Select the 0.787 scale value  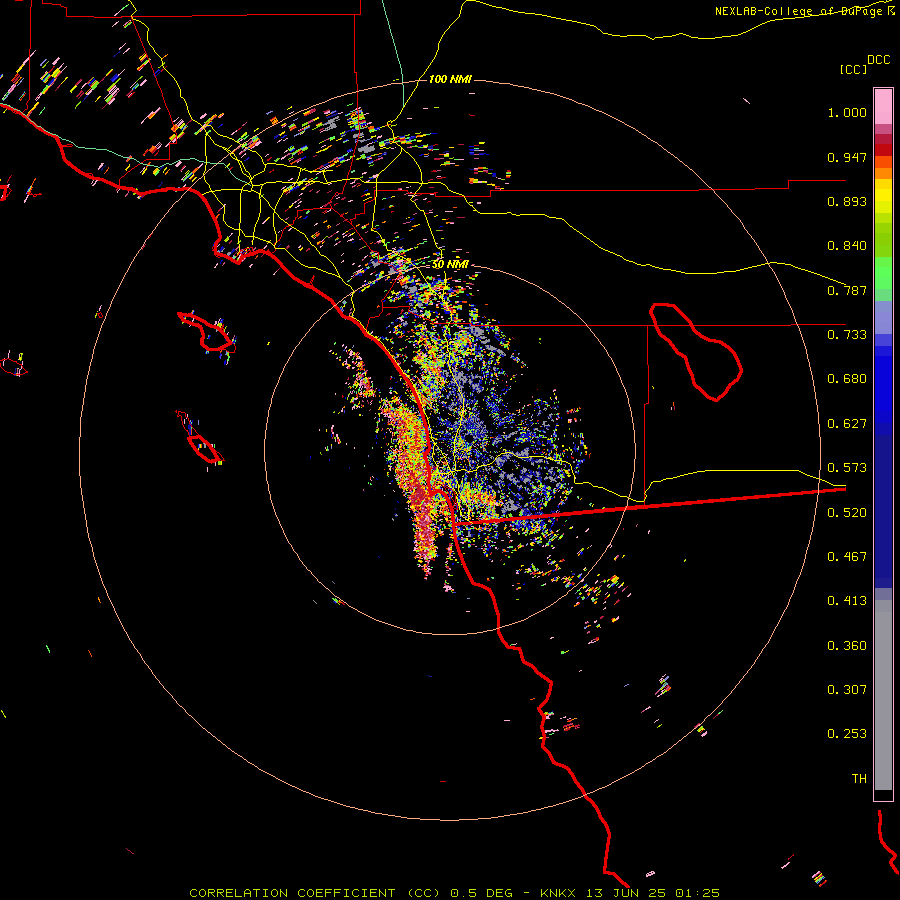tap(847, 290)
